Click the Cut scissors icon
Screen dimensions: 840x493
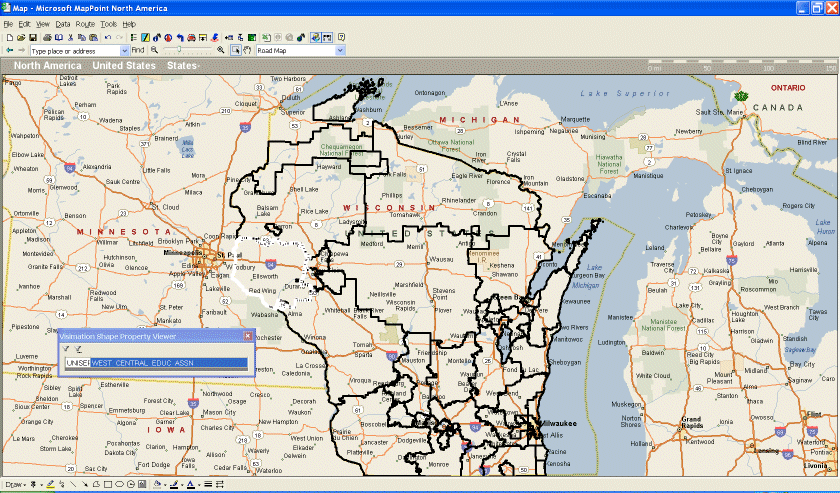click(x=70, y=38)
